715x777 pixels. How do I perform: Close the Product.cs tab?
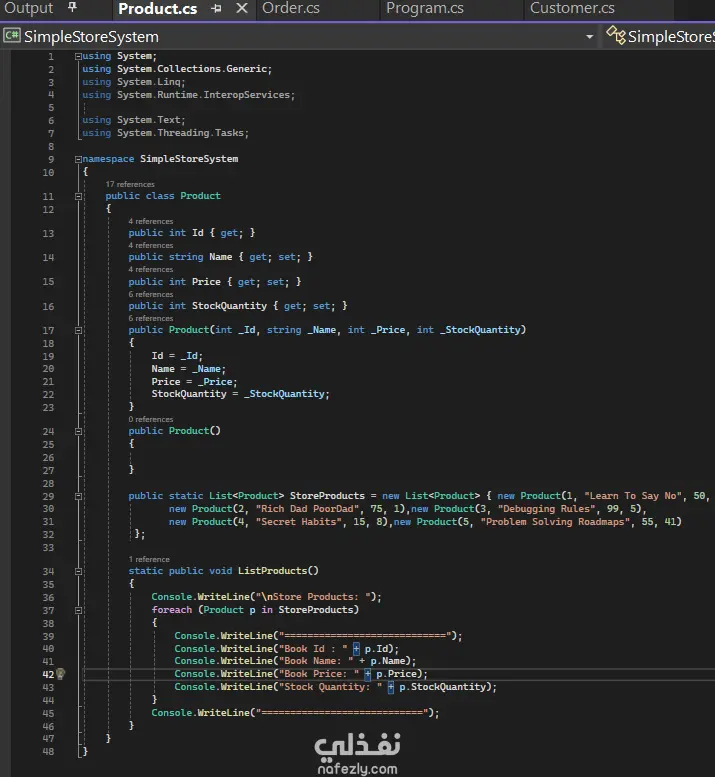[242, 8]
